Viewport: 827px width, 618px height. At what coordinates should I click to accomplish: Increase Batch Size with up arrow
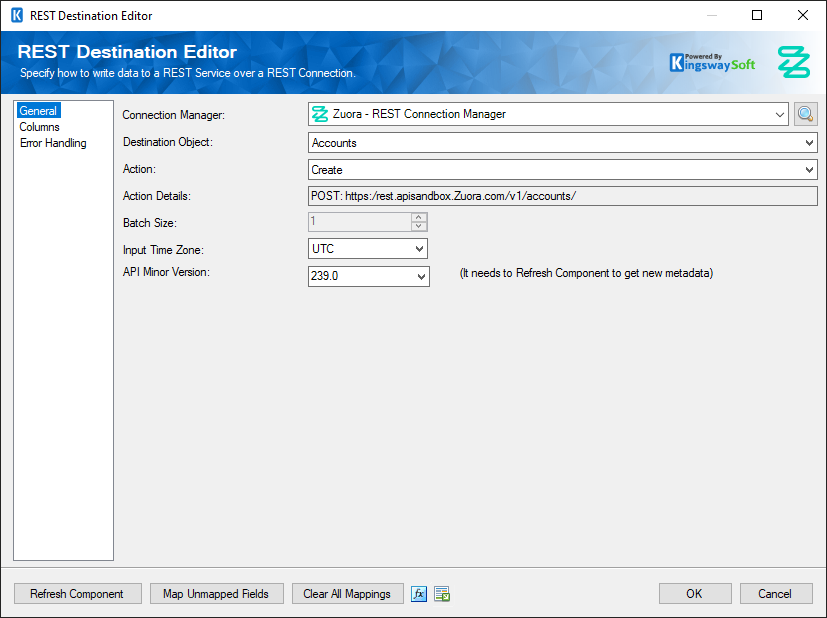point(419,217)
